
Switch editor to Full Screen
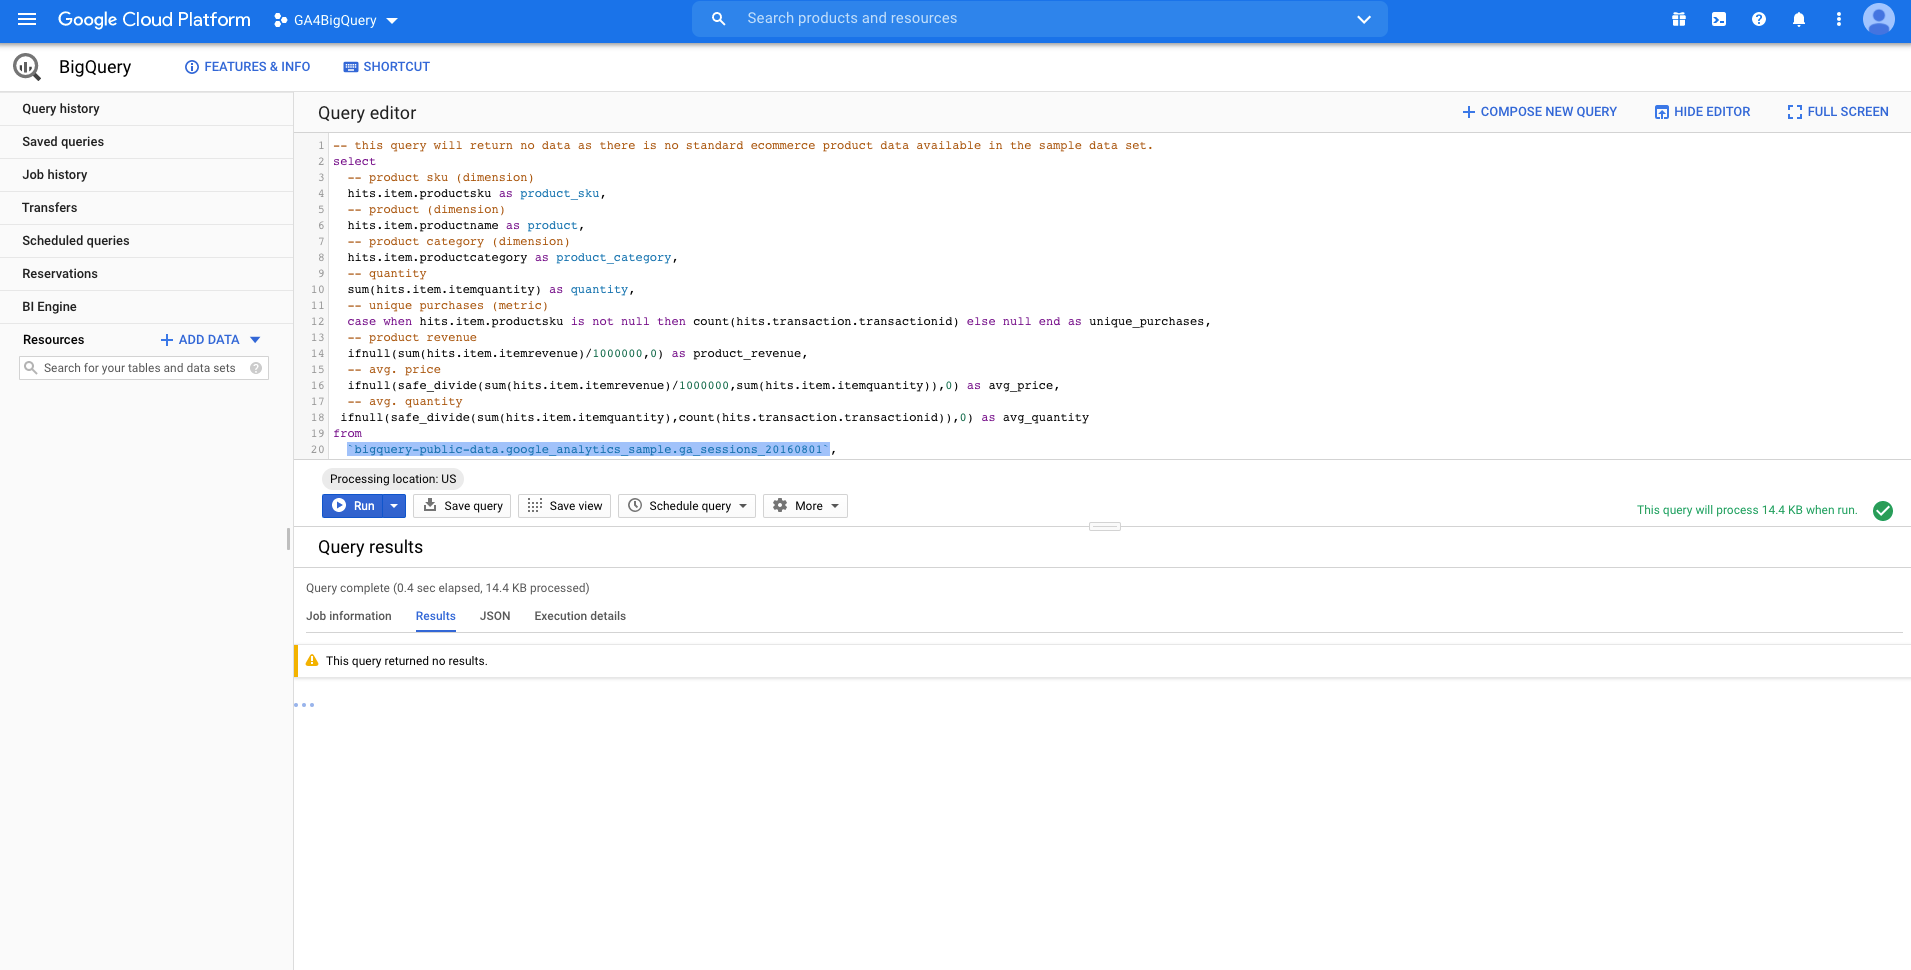point(1838,112)
